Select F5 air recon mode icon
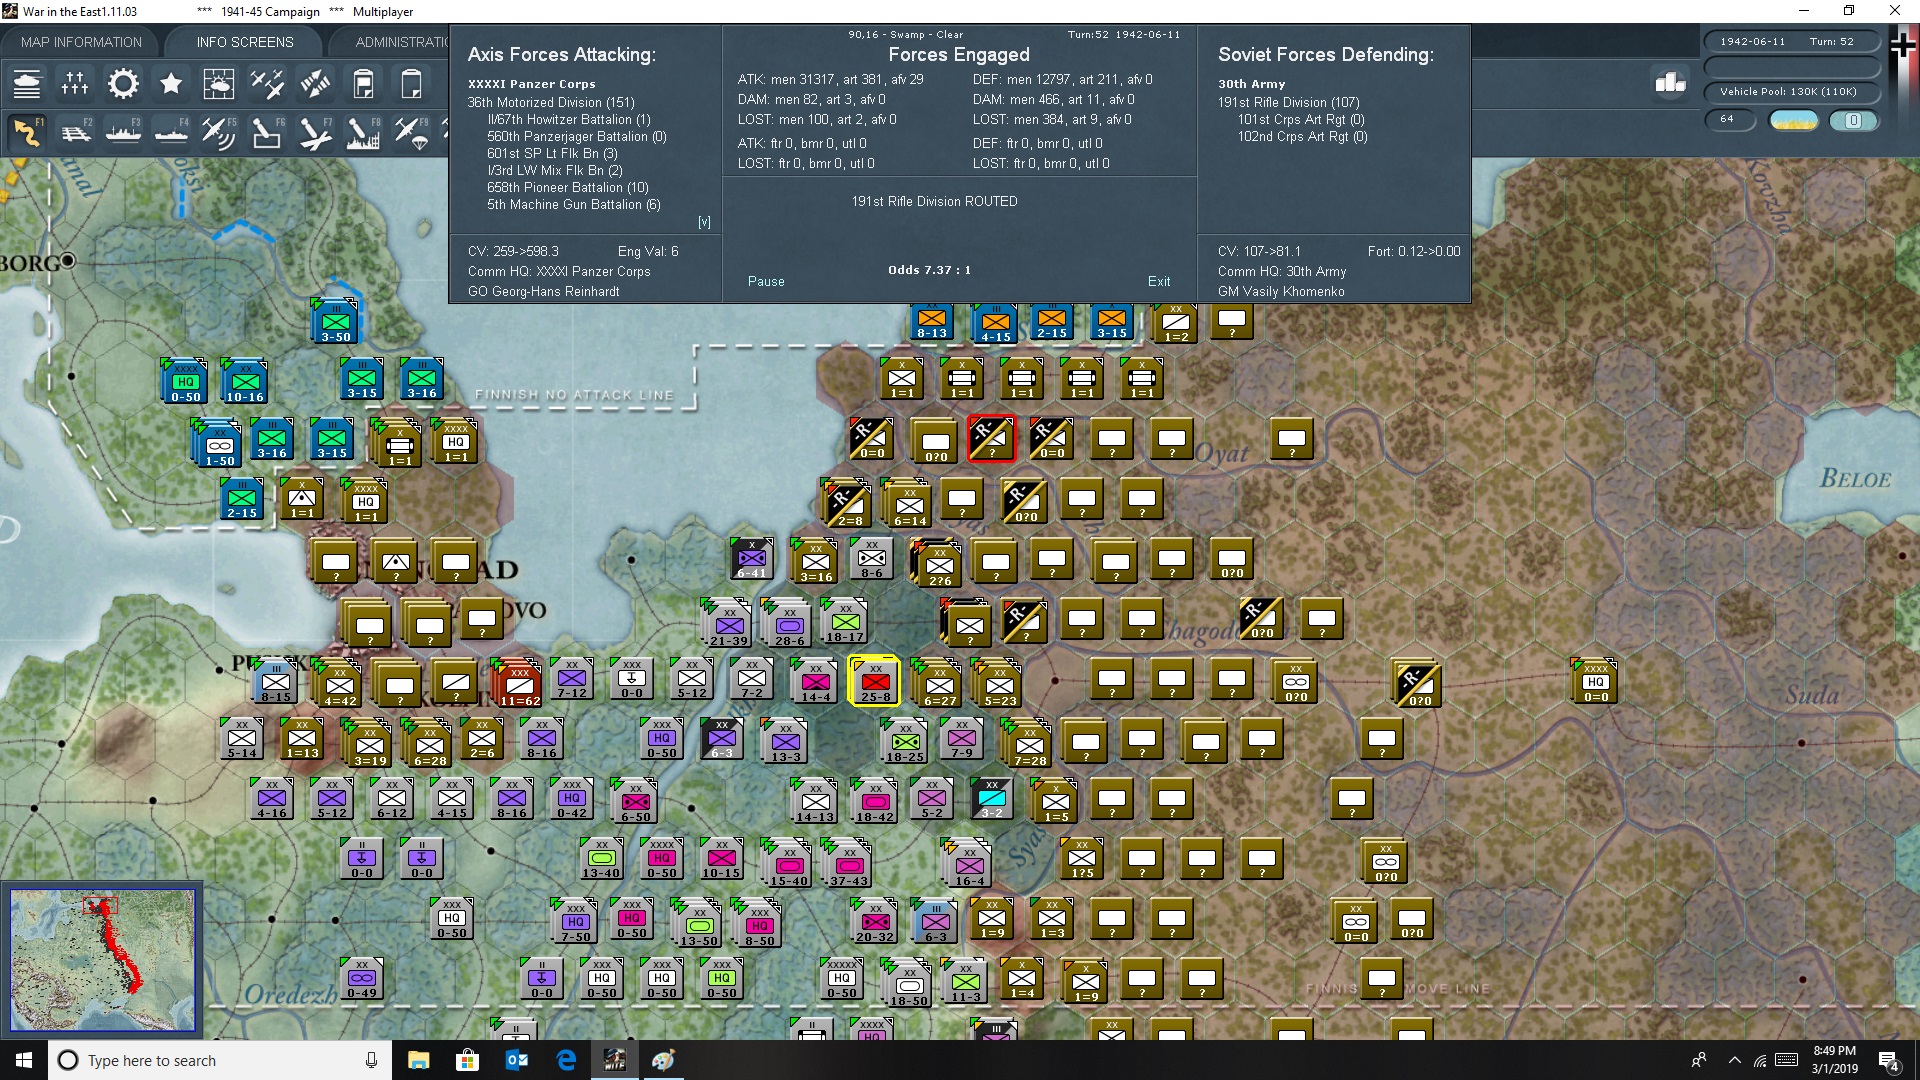Screen dimensions: 1920x1080 pos(219,133)
